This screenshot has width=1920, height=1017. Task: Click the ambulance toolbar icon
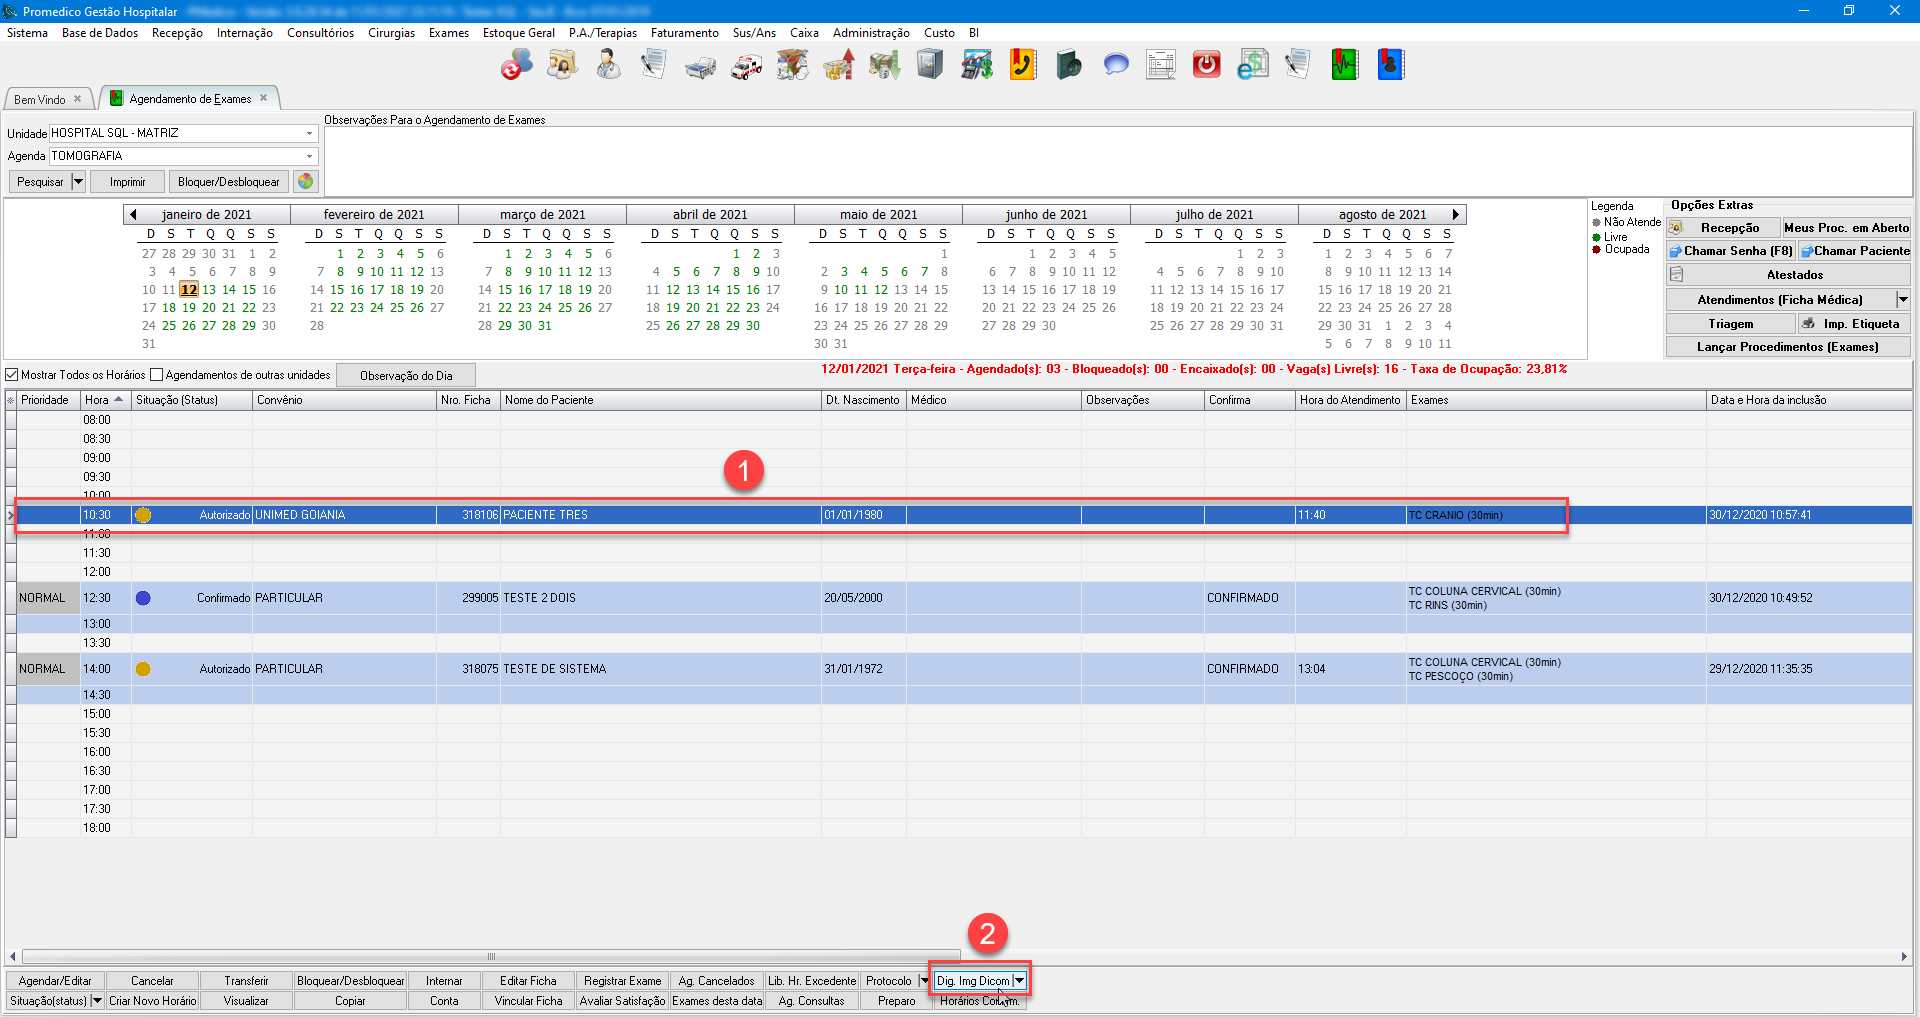746,66
